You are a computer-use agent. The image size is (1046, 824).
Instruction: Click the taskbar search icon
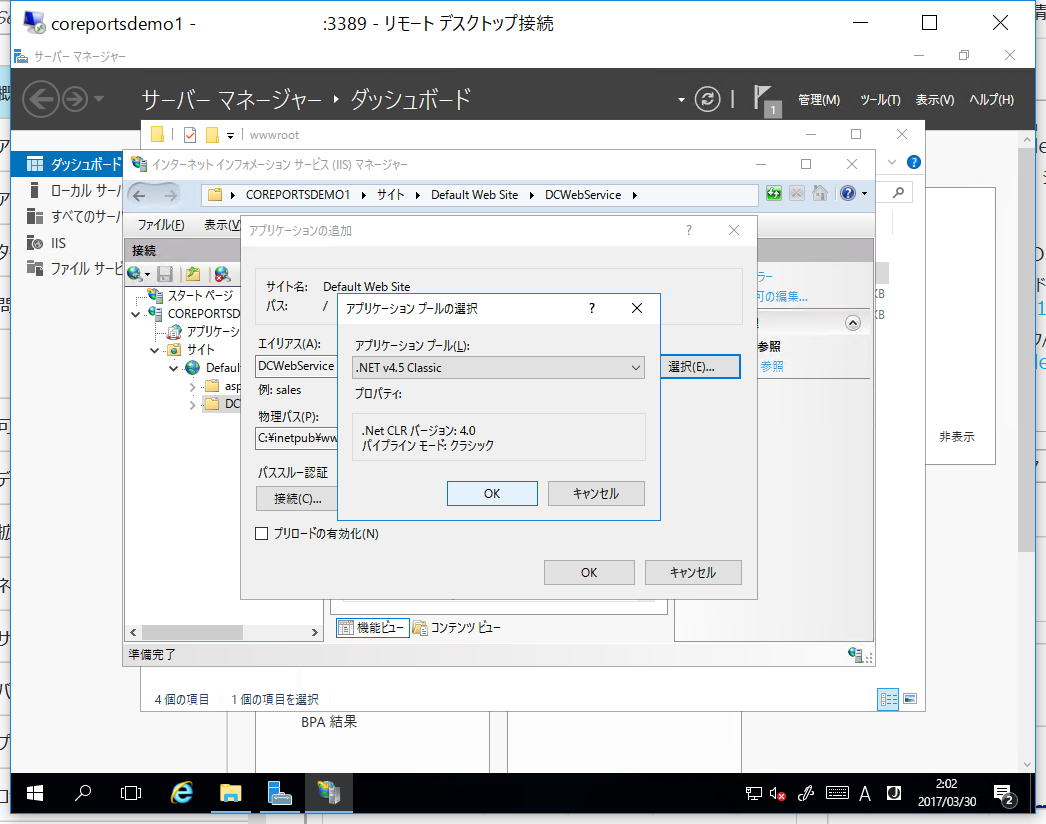click(x=83, y=793)
